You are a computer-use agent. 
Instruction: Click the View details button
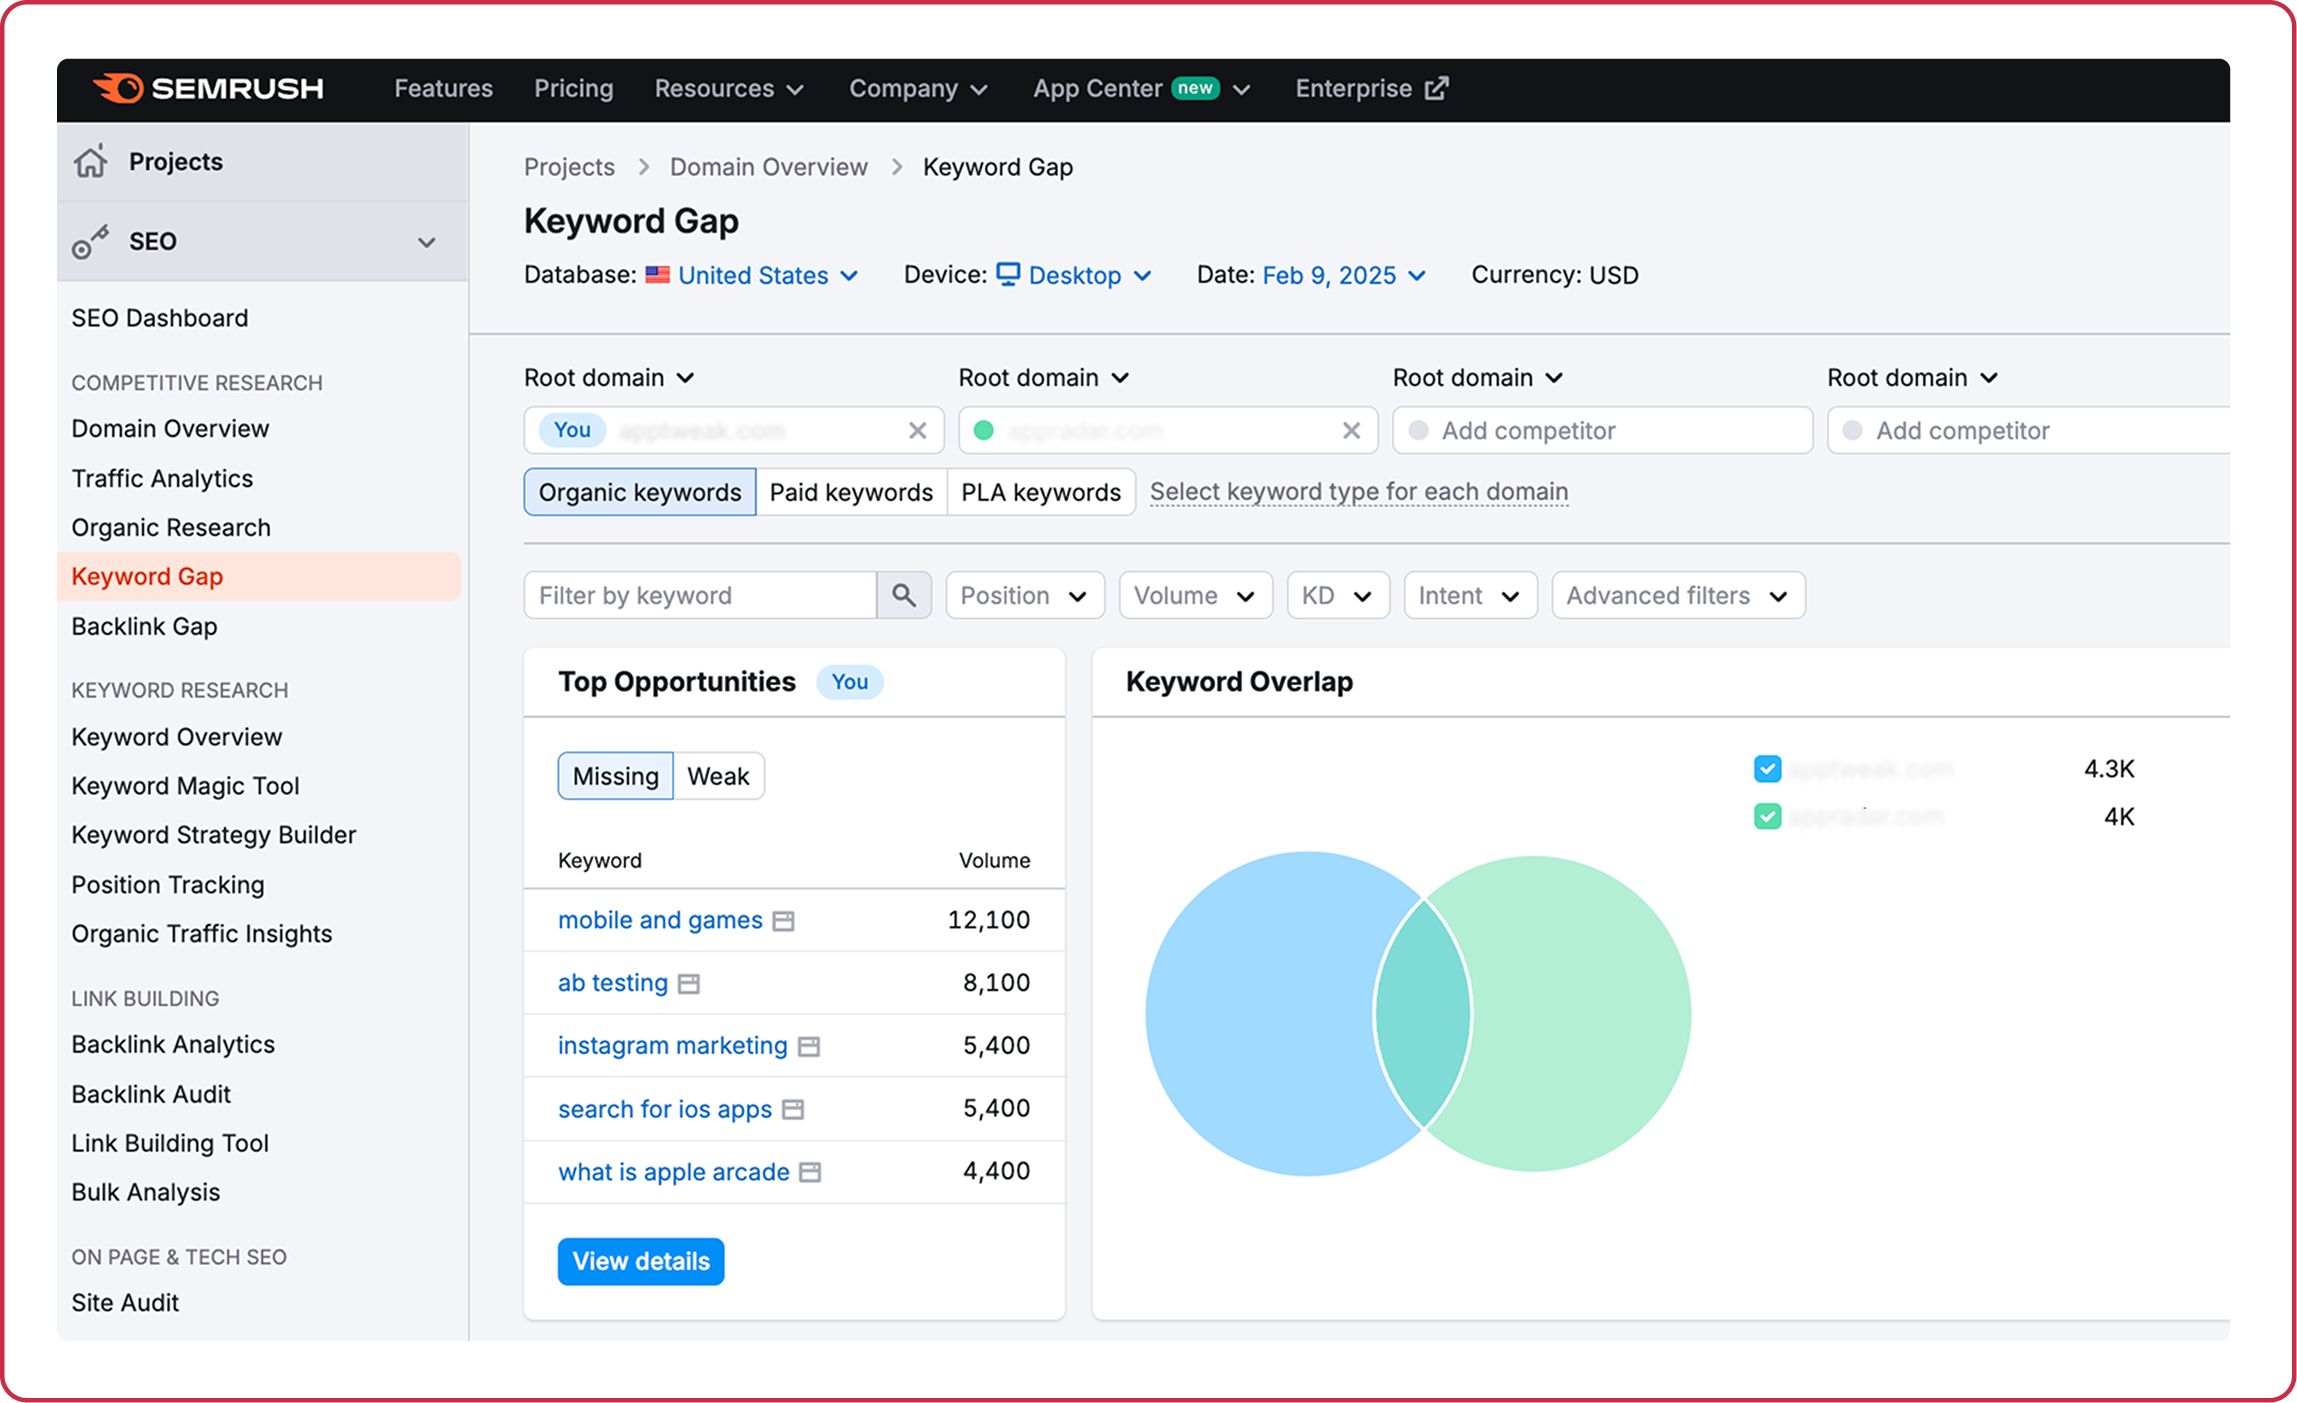pyautogui.click(x=641, y=1262)
